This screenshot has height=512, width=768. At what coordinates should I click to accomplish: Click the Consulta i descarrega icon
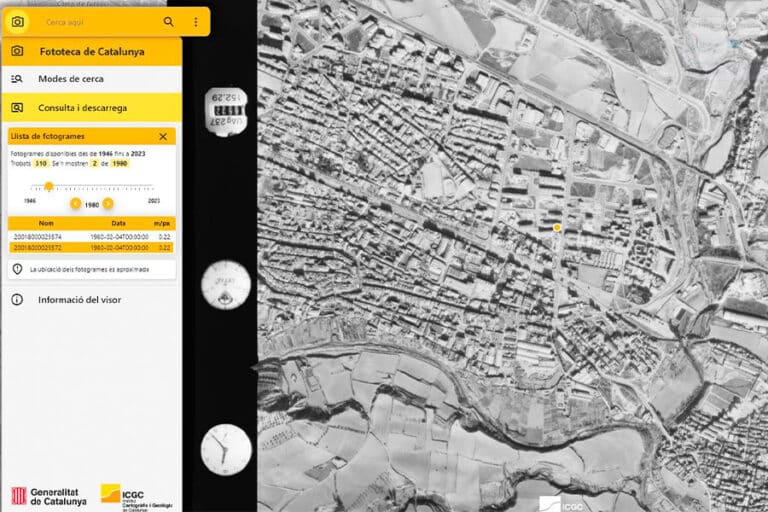(x=17, y=107)
